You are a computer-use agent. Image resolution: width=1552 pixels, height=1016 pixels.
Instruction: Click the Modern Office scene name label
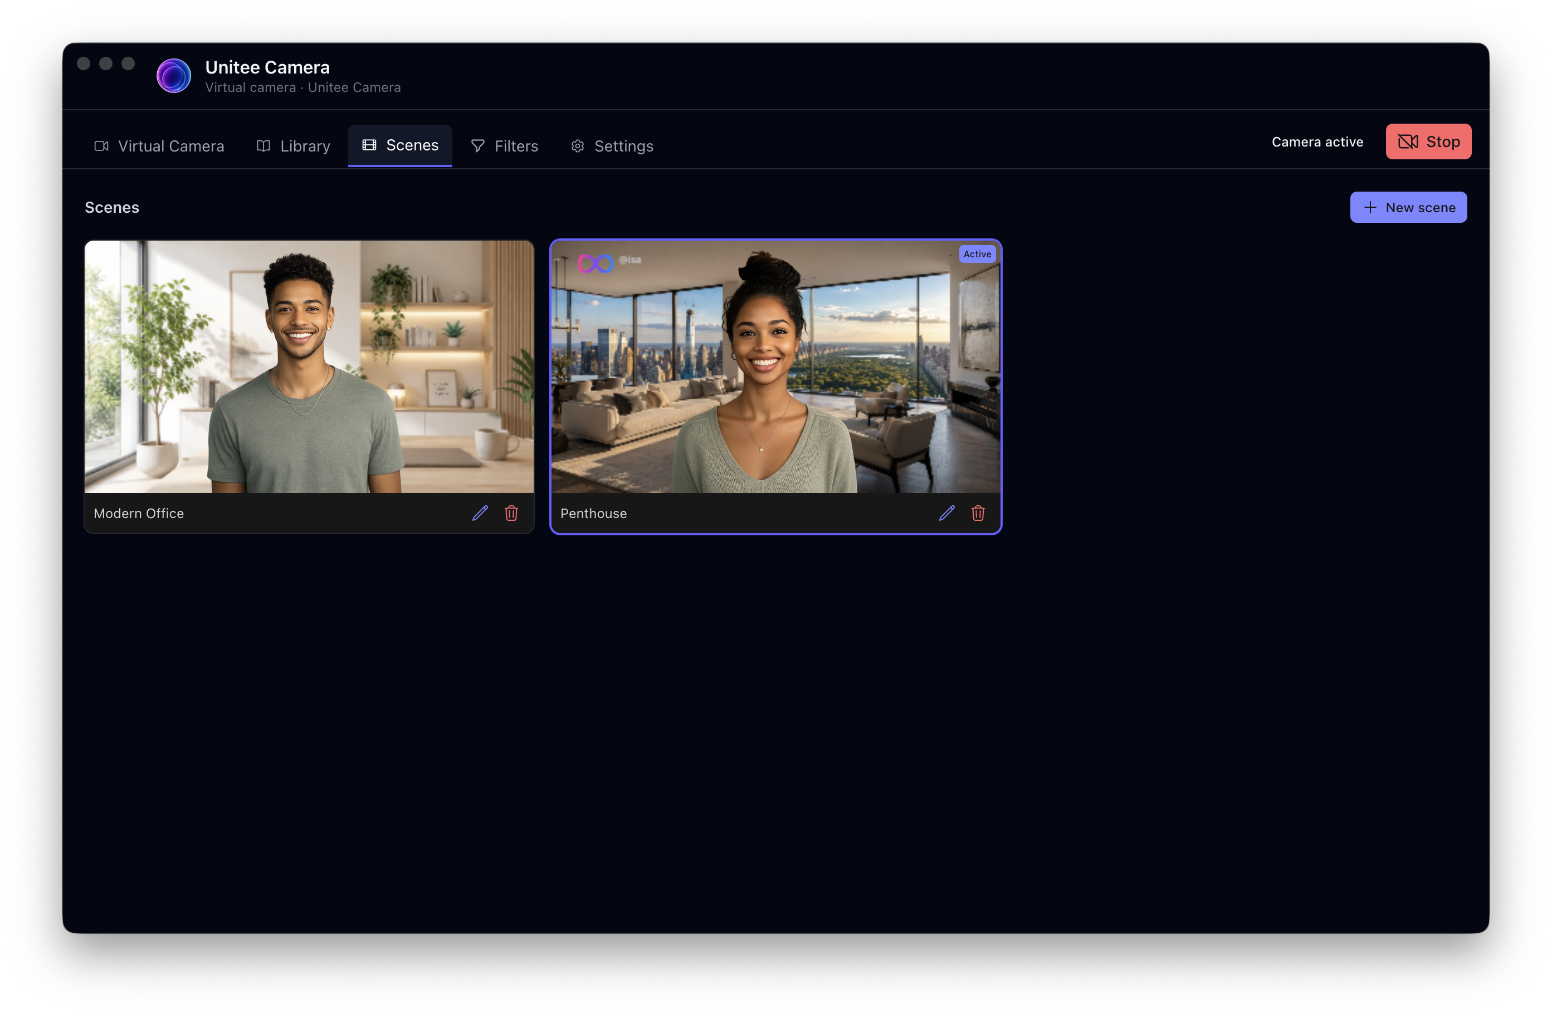(x=139, y=513)
